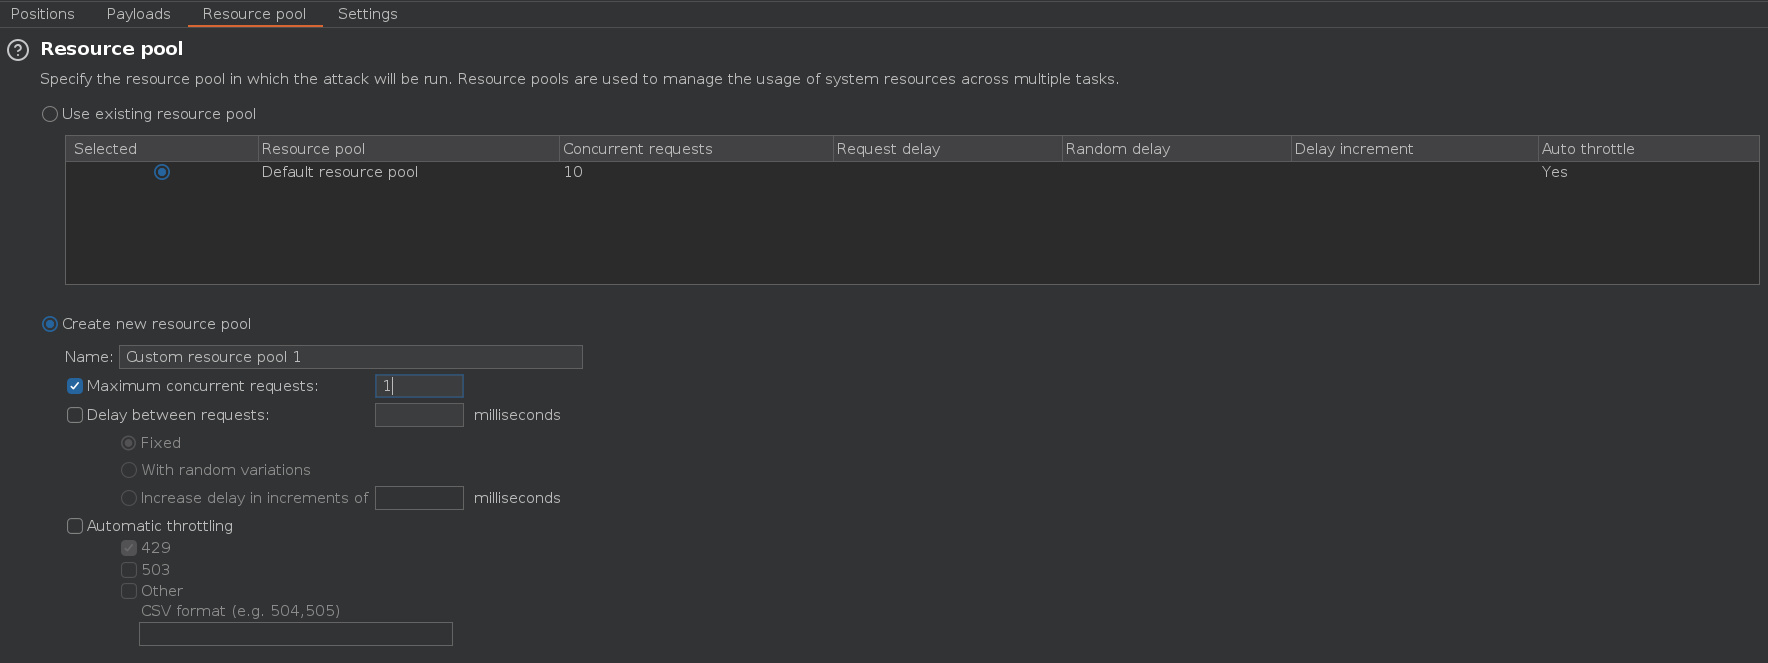Select Create new resource pool option
1768x663 pixels.
click(50, 324)
